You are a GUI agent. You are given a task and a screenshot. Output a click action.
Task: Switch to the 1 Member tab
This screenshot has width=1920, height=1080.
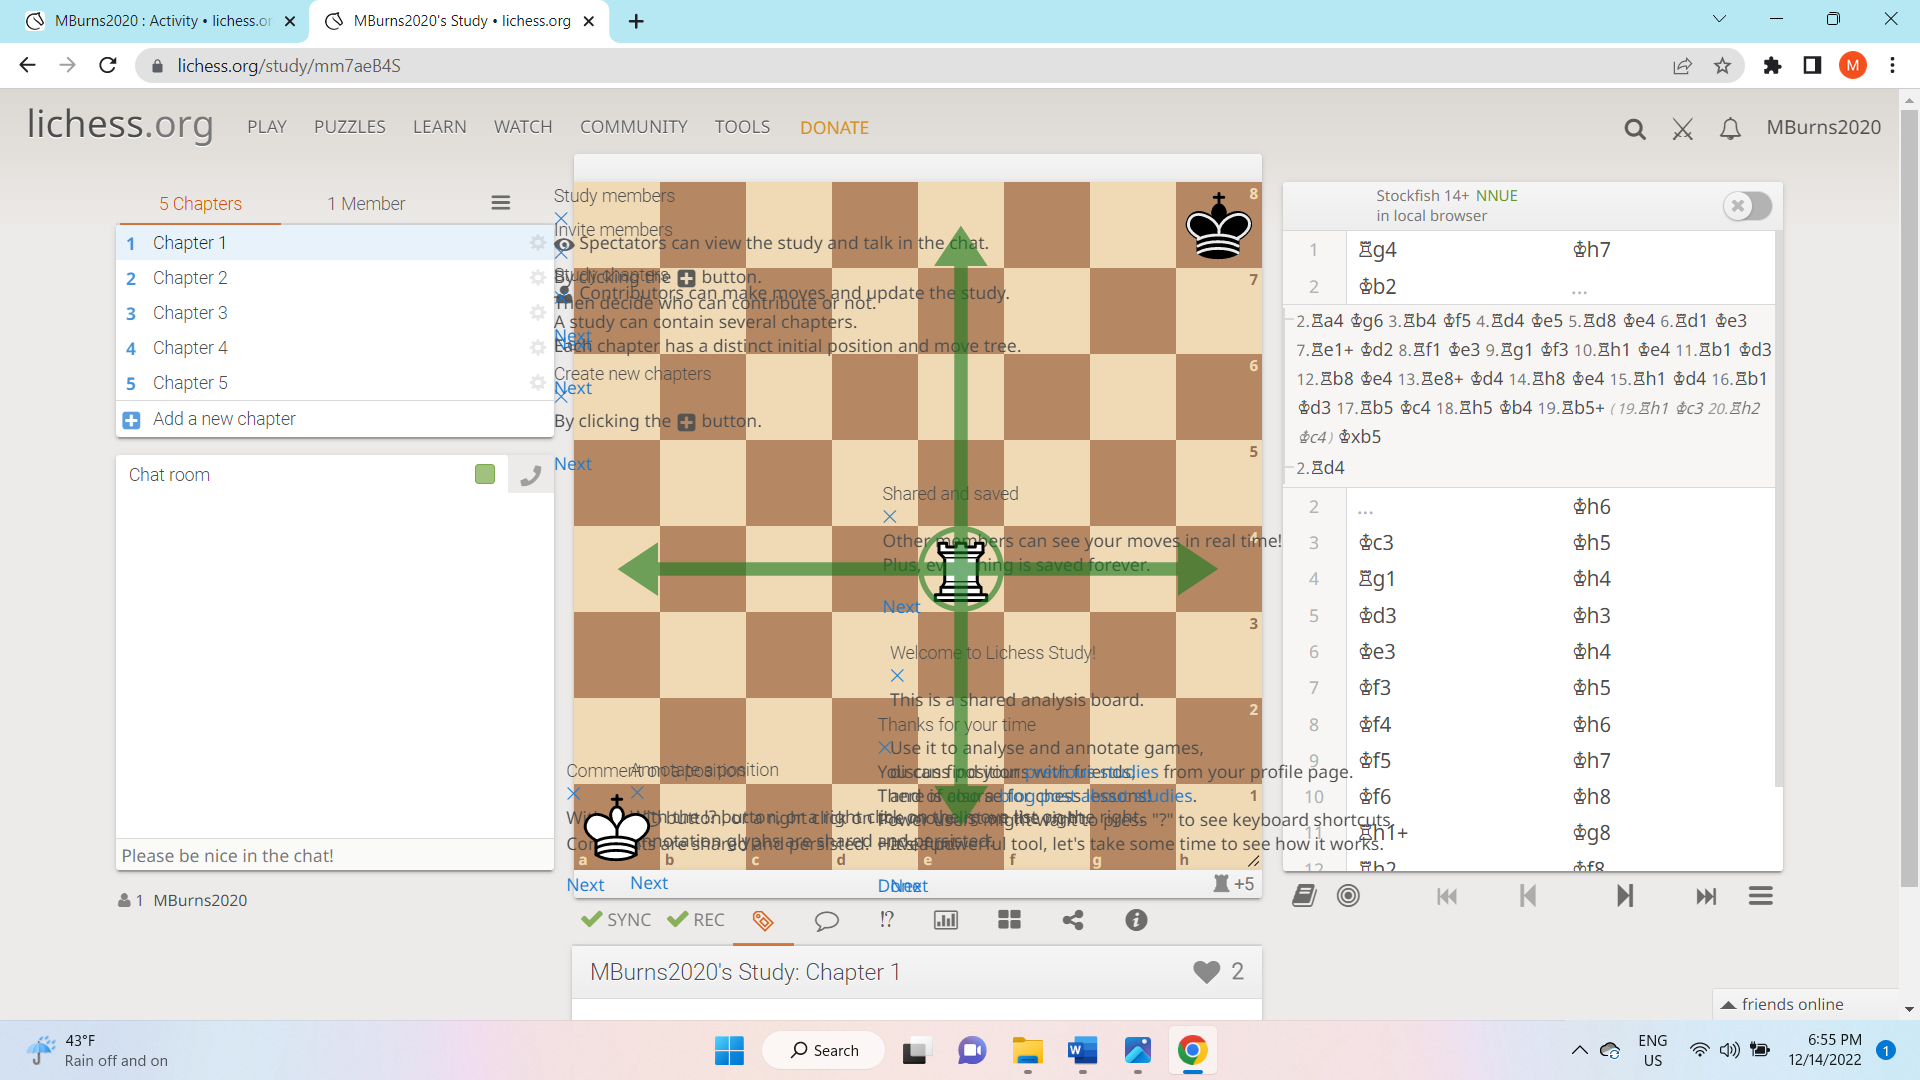[x=366, y=203]
